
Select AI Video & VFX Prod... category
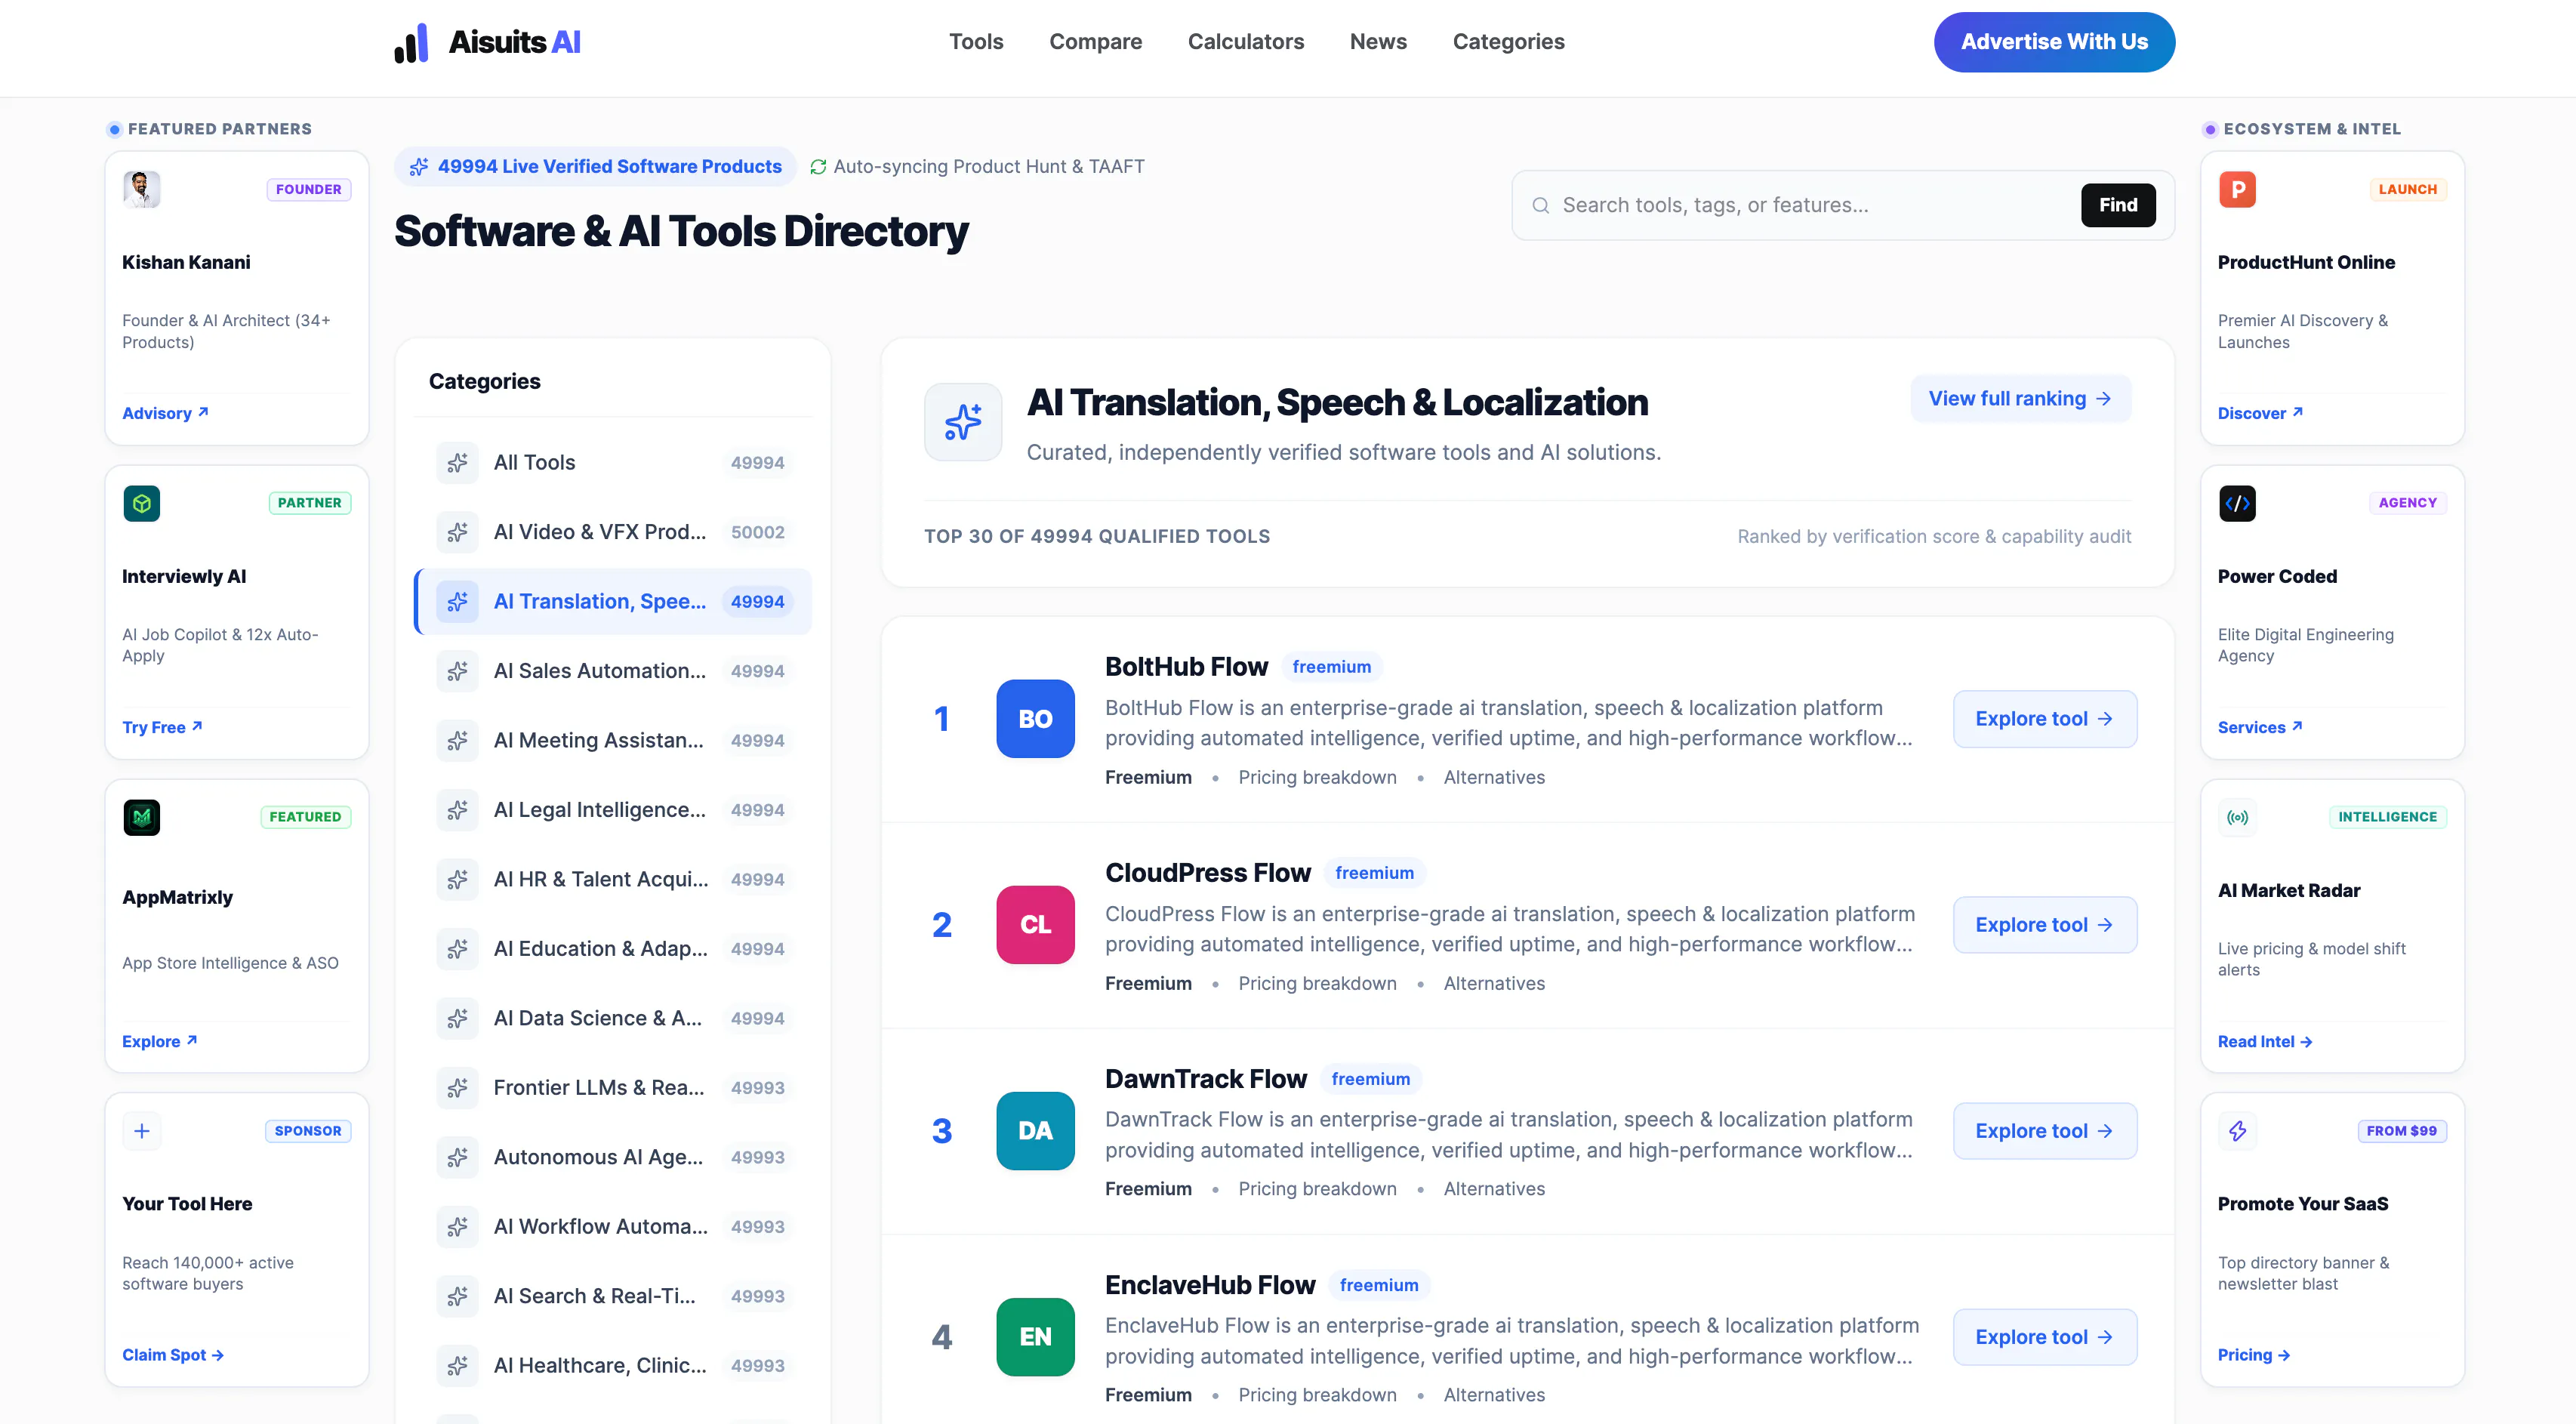click(614, 532)
